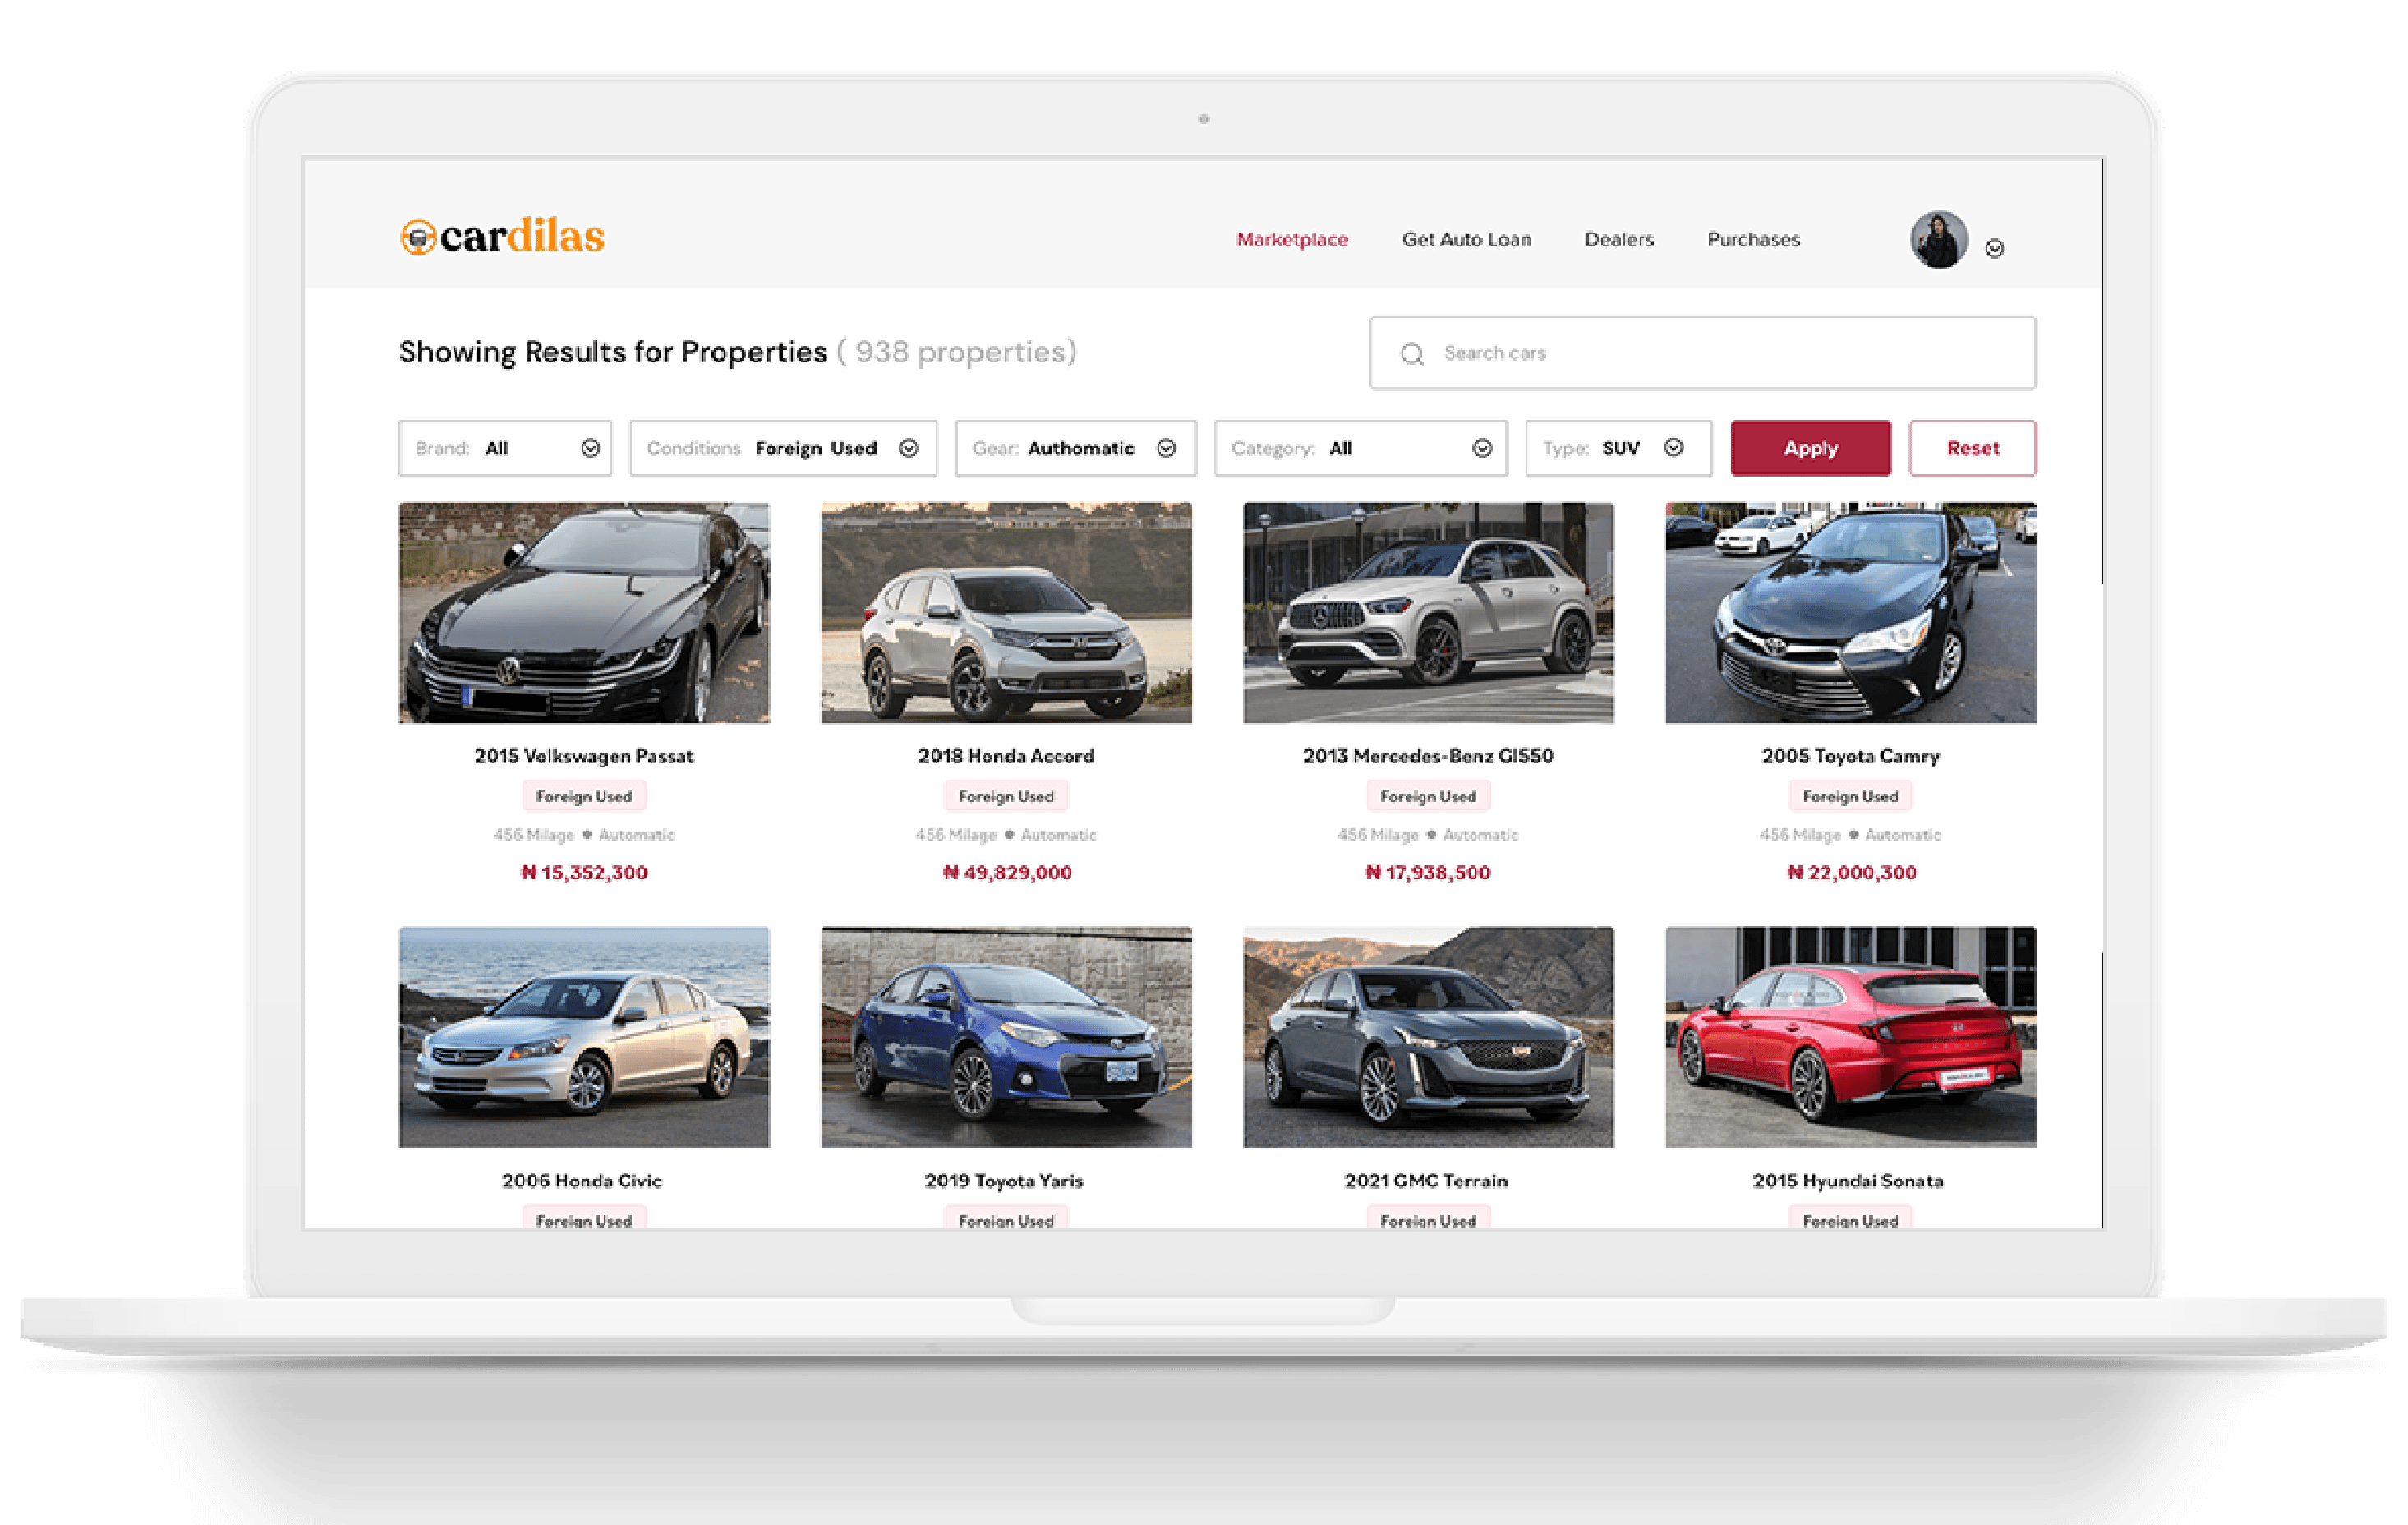This screenshot has width=2408, height=1525.
Task: Open the user profile avatar
Action: 1938,239
